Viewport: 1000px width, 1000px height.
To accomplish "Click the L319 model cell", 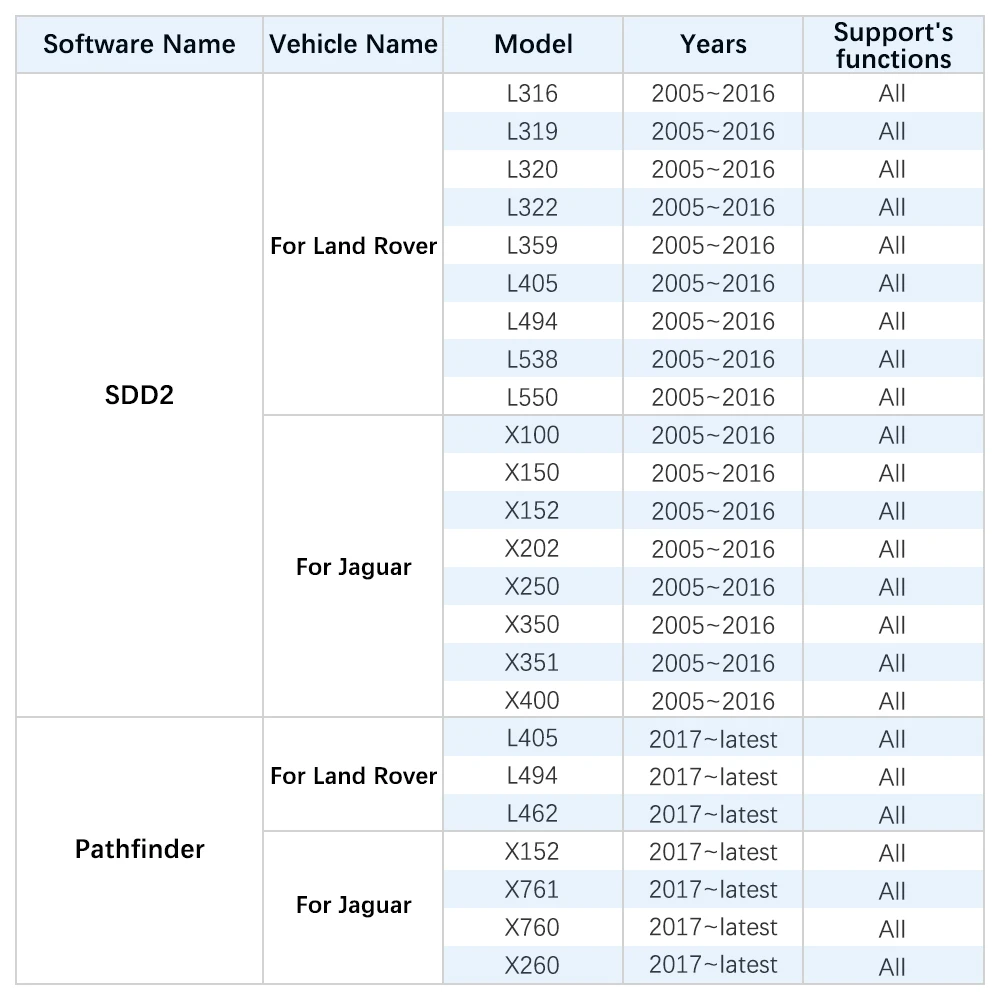I will point(533,131).
